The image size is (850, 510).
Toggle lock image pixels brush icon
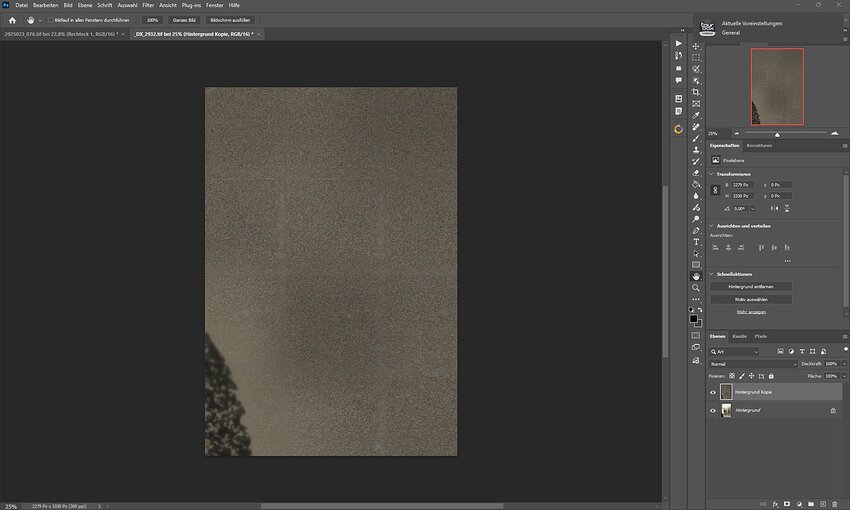coord(742,376)
